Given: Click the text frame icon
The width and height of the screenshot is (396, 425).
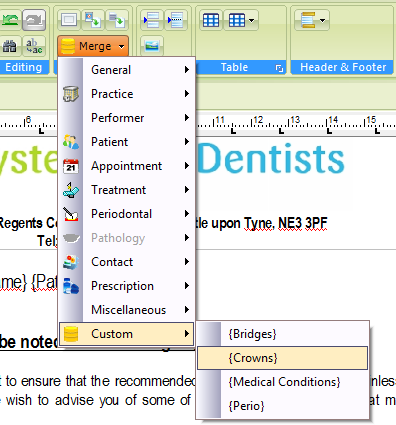Looking at the screenshot, I should (69, 20).
